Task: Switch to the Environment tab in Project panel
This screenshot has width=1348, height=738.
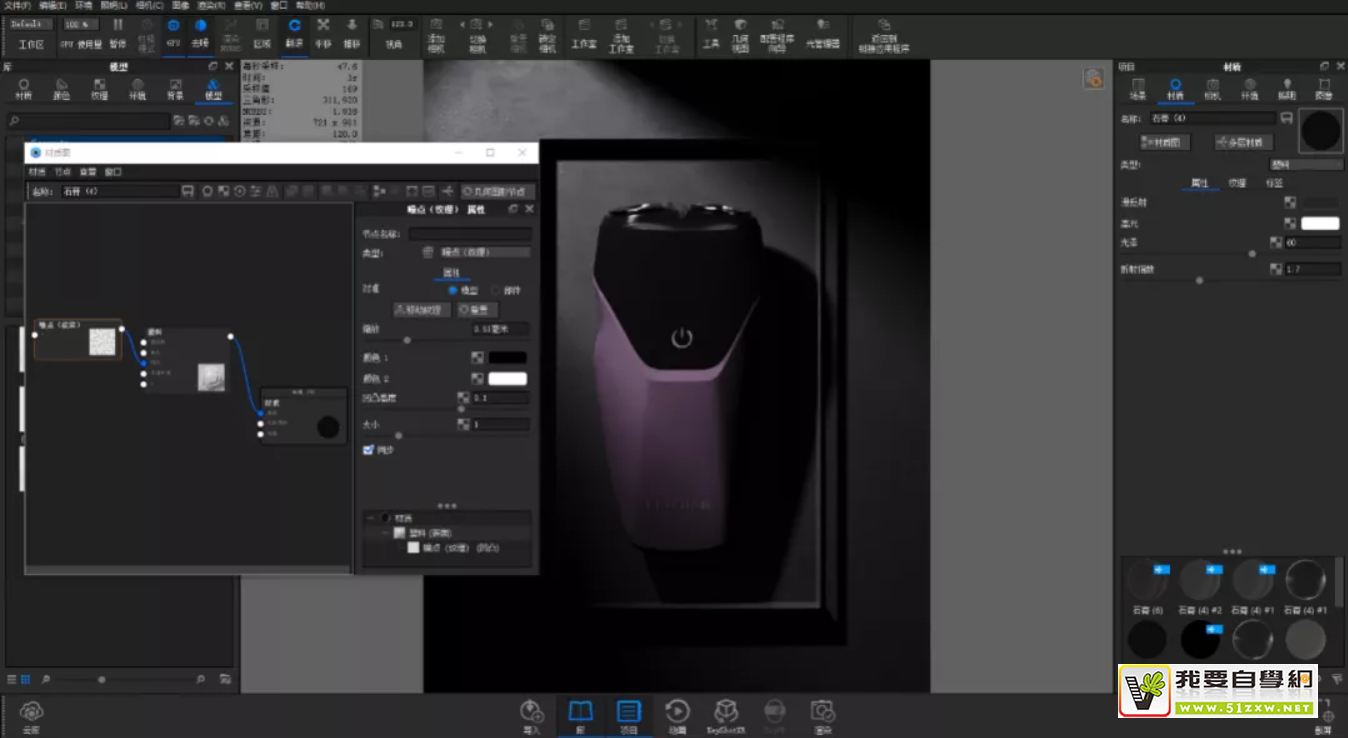Action: [x=1249, y=89]
